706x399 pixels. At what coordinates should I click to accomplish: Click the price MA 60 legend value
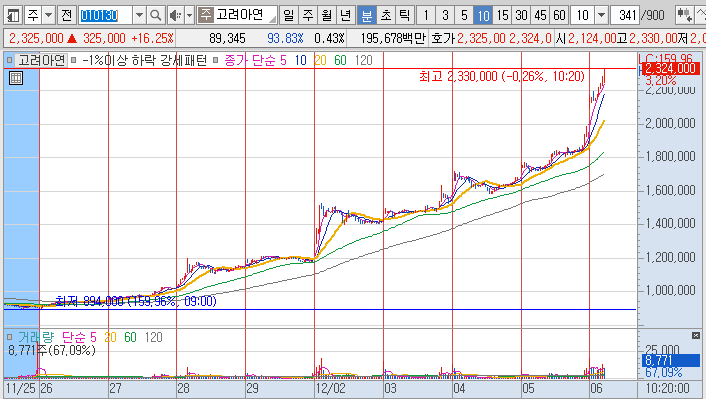click(x=340, y=60)
